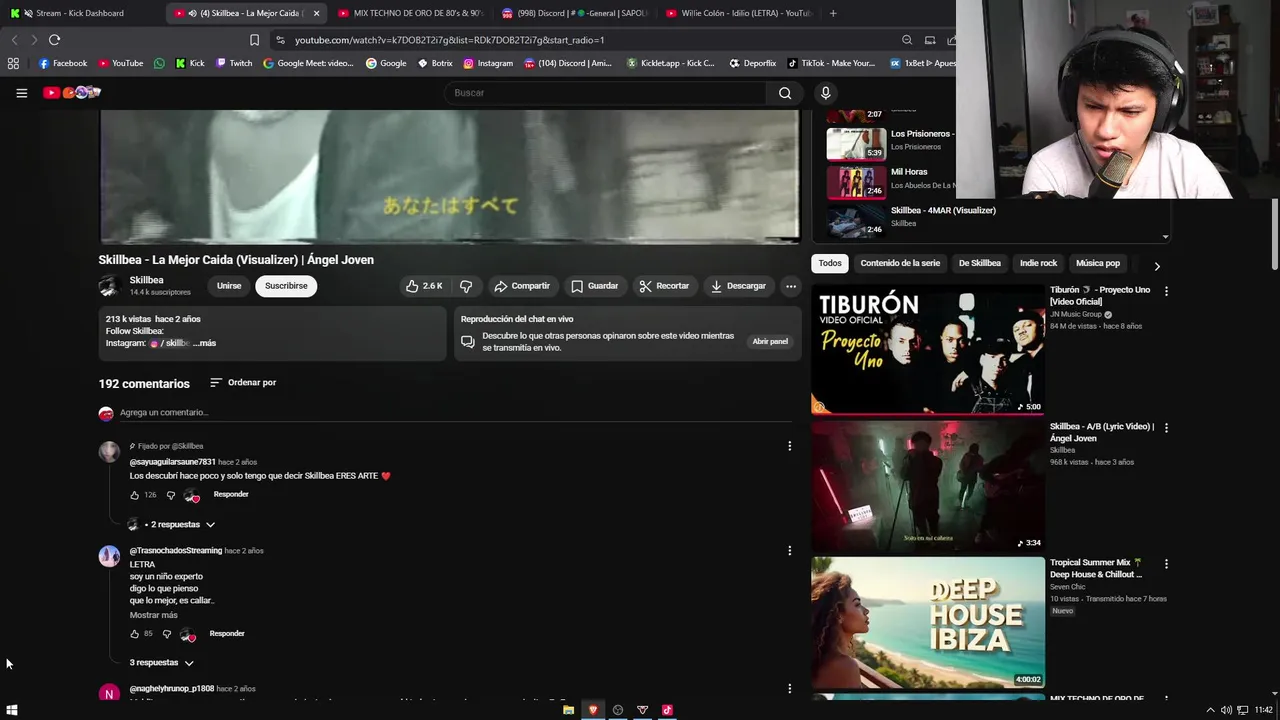Image resolution: width=1280 pixels, height=720 pixels.
Task: Close the Skillbea - La Mejor Caída tab
Action: 317,13
